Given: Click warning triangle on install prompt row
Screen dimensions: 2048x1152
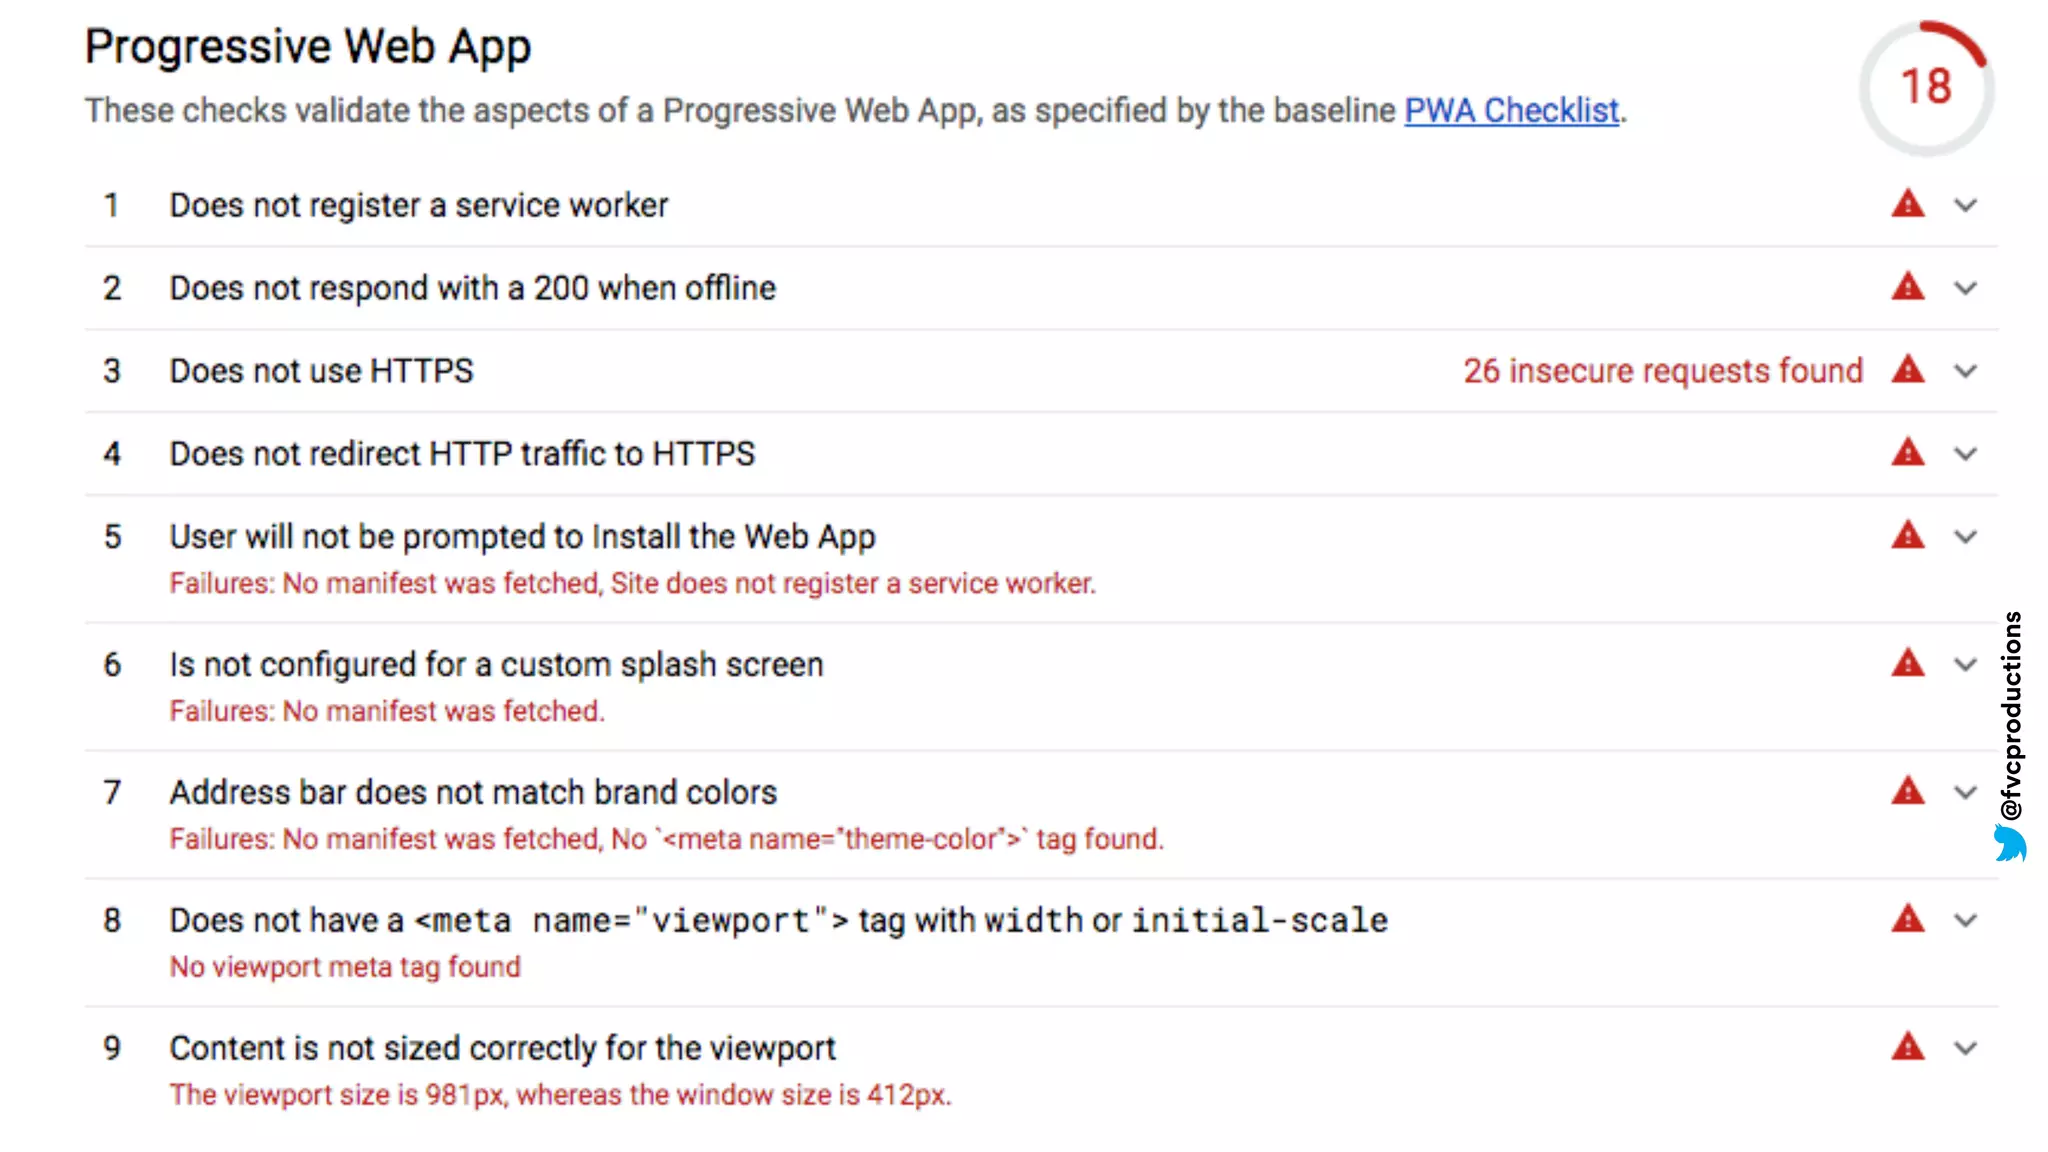Looking at the screenshot, I should point(1907,536).
